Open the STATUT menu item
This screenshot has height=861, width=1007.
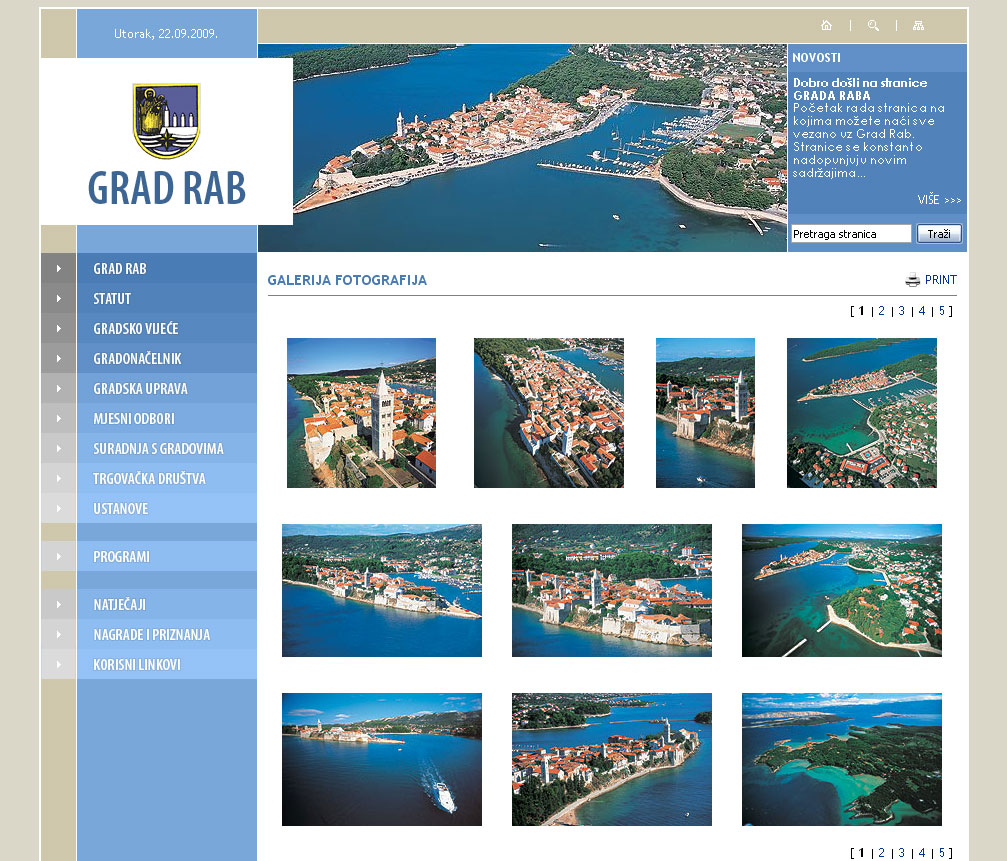pyautogui.click(x=112, y=299)
